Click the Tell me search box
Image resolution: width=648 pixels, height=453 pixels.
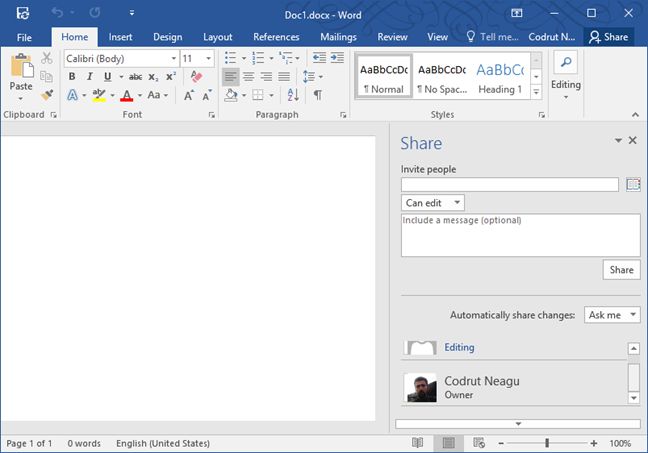coord(492,37)
